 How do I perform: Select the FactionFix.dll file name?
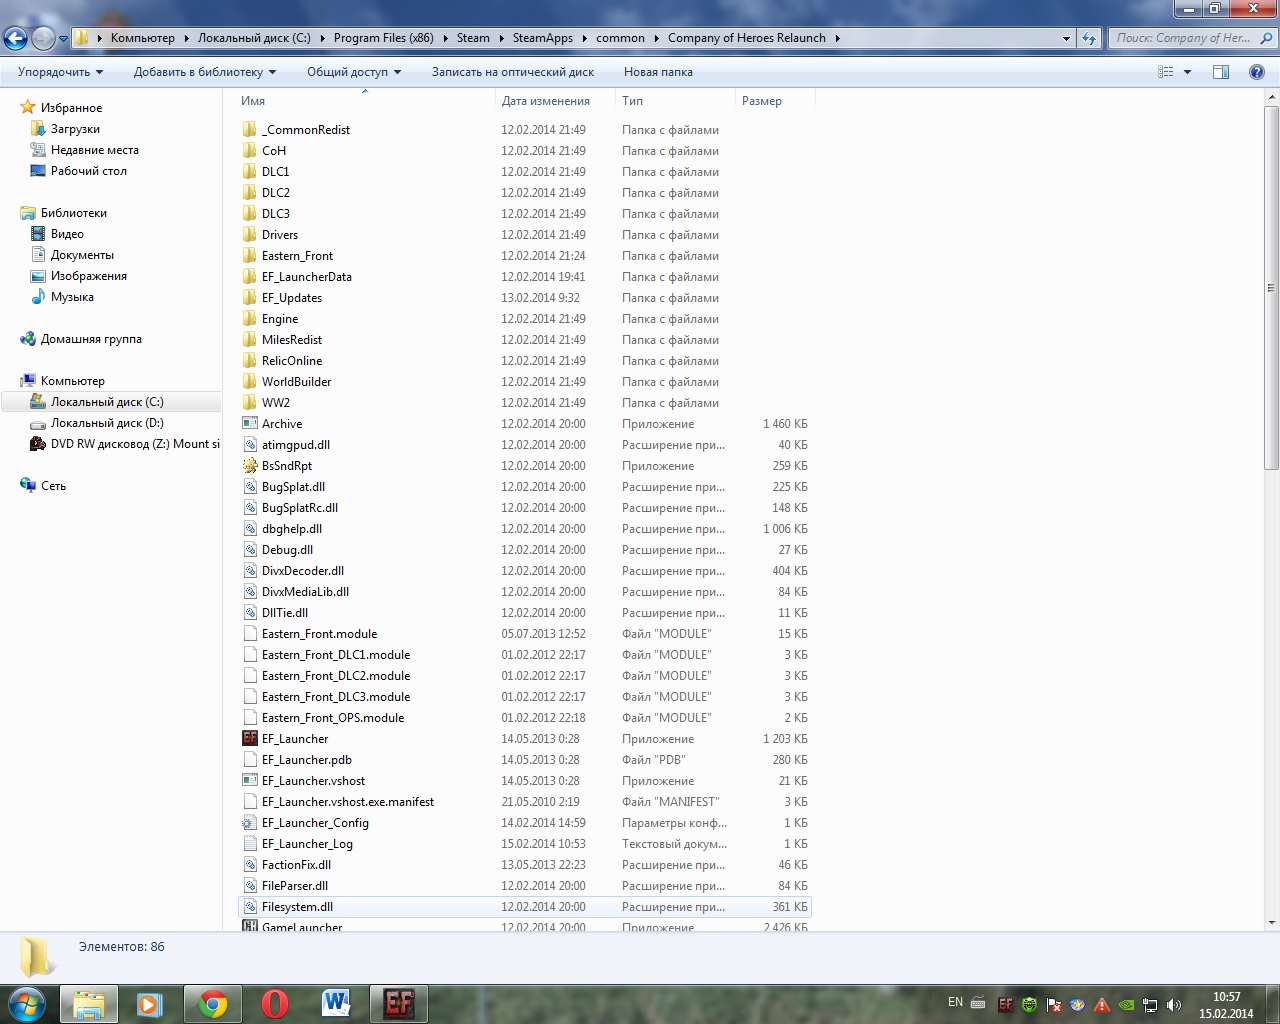pos(296,865)
